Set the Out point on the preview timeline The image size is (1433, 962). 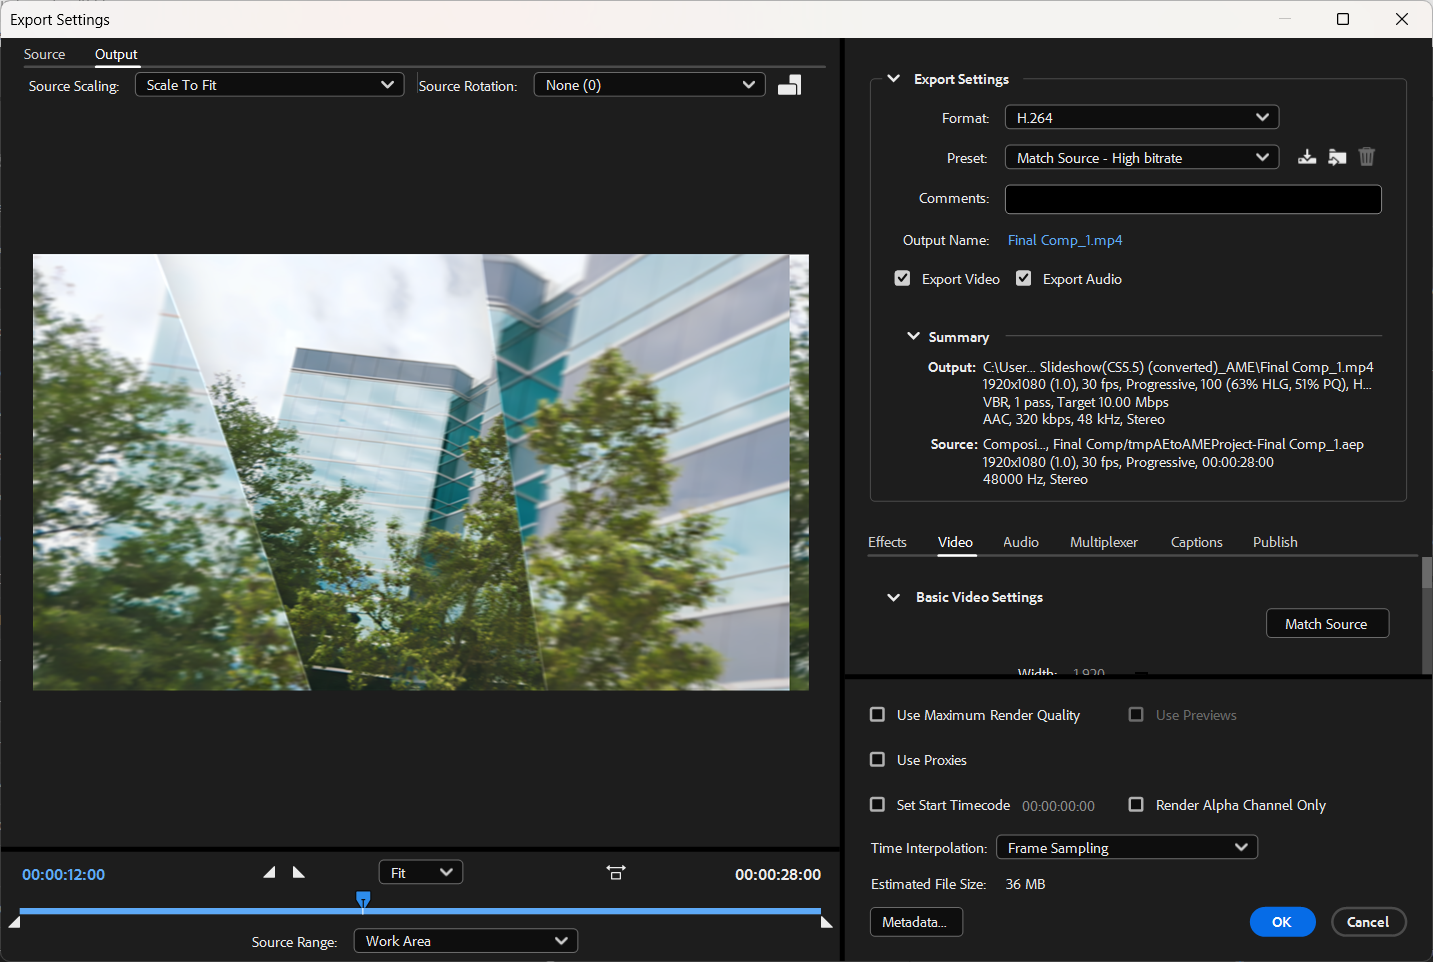(x=298, y=872)
